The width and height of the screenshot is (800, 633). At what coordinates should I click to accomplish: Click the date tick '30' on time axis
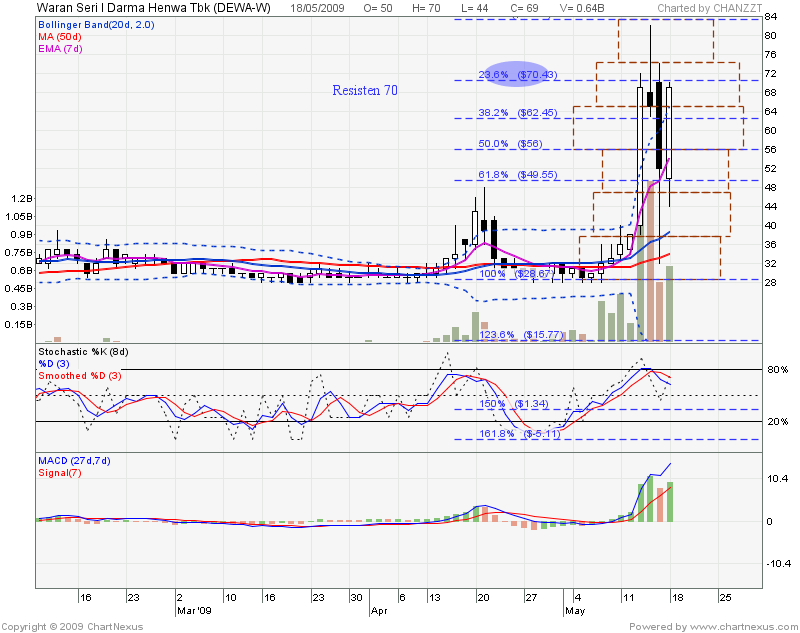(356, 597)
